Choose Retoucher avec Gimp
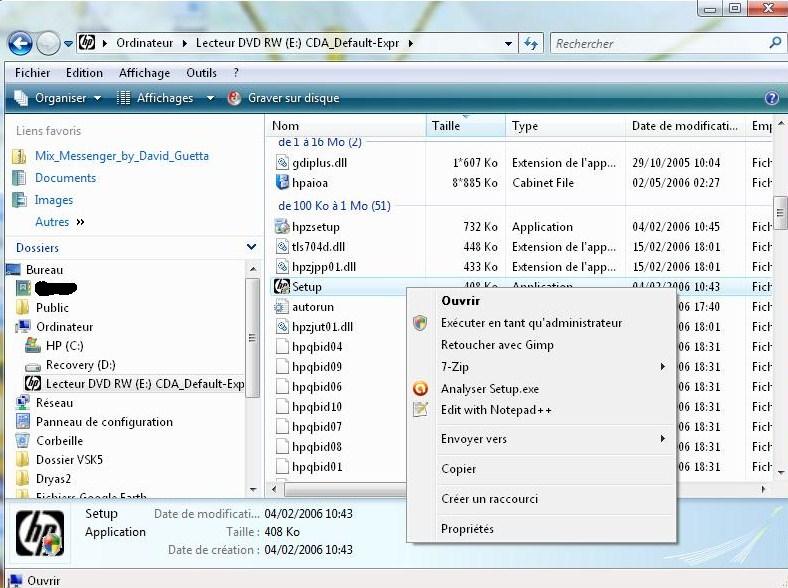788x588 pixels. click(497, 345)
